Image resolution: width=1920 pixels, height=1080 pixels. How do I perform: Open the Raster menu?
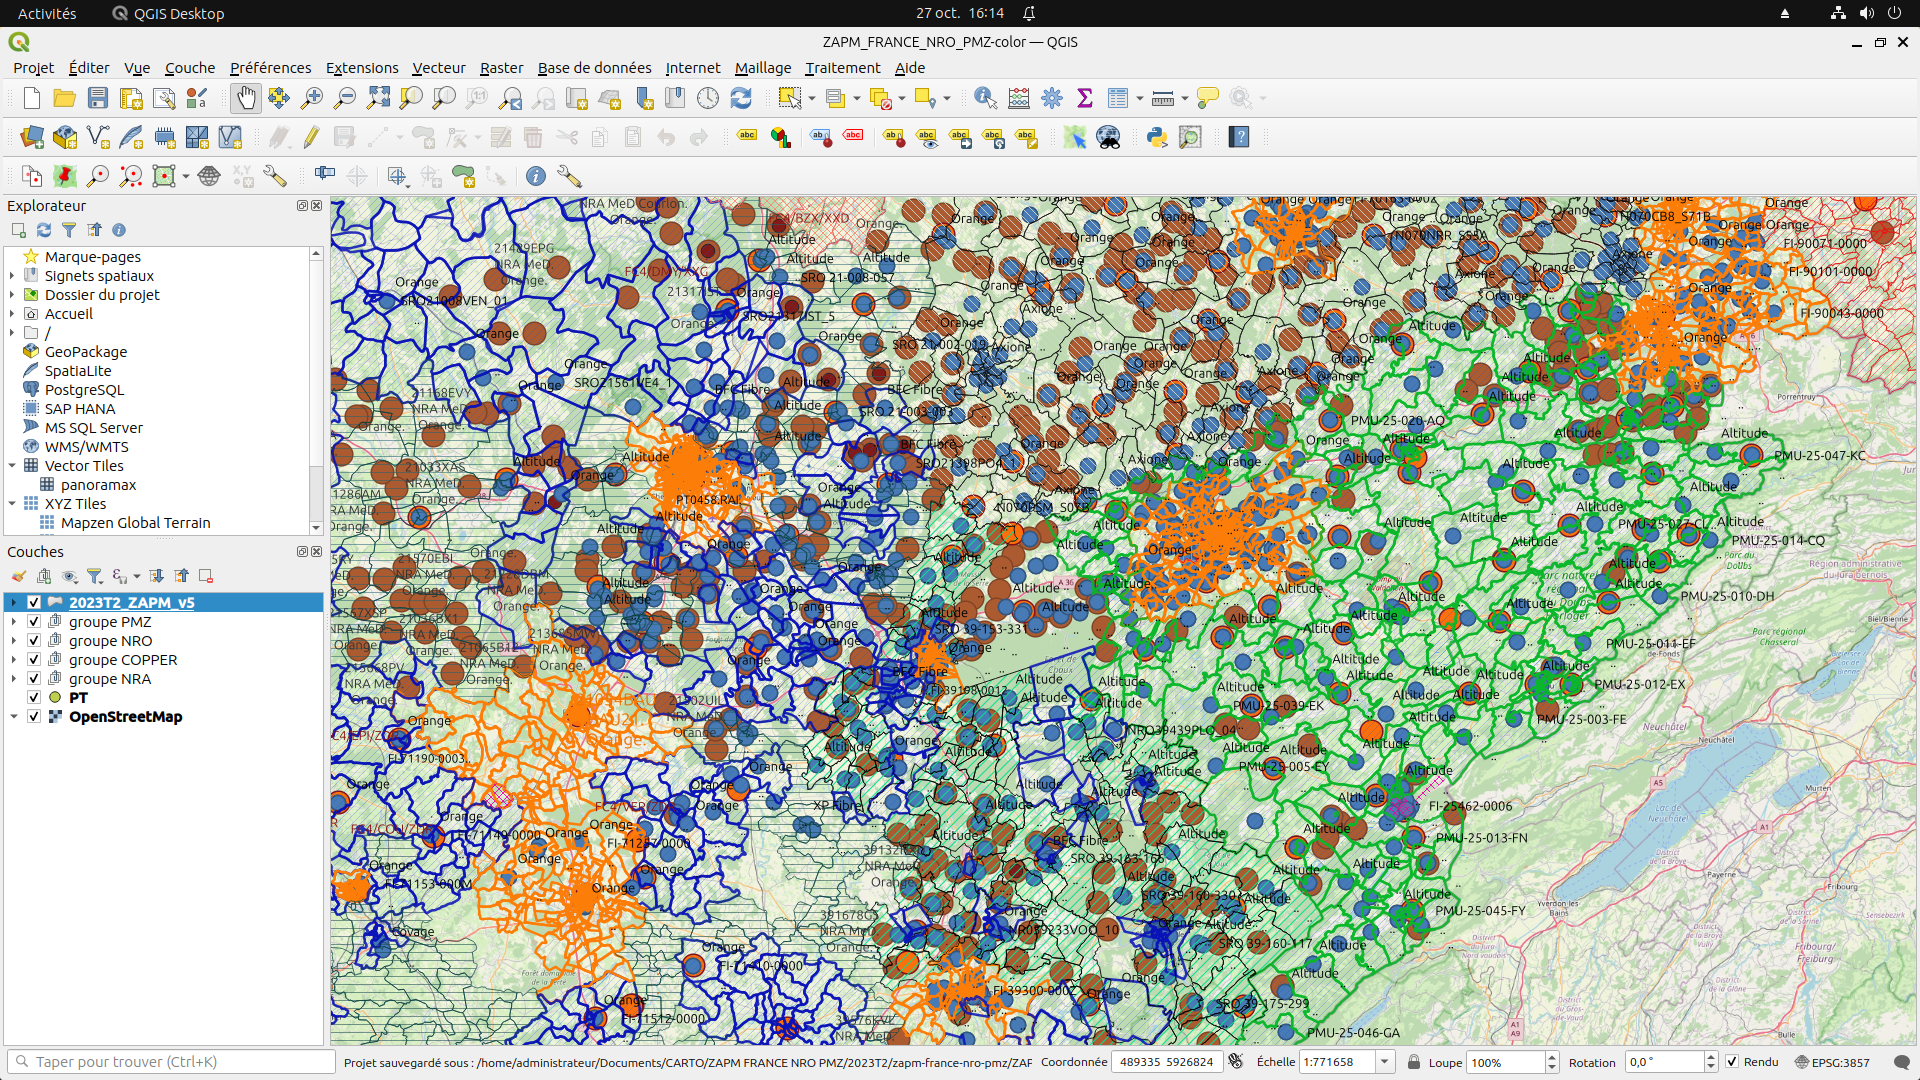click(x=501, y=68)
